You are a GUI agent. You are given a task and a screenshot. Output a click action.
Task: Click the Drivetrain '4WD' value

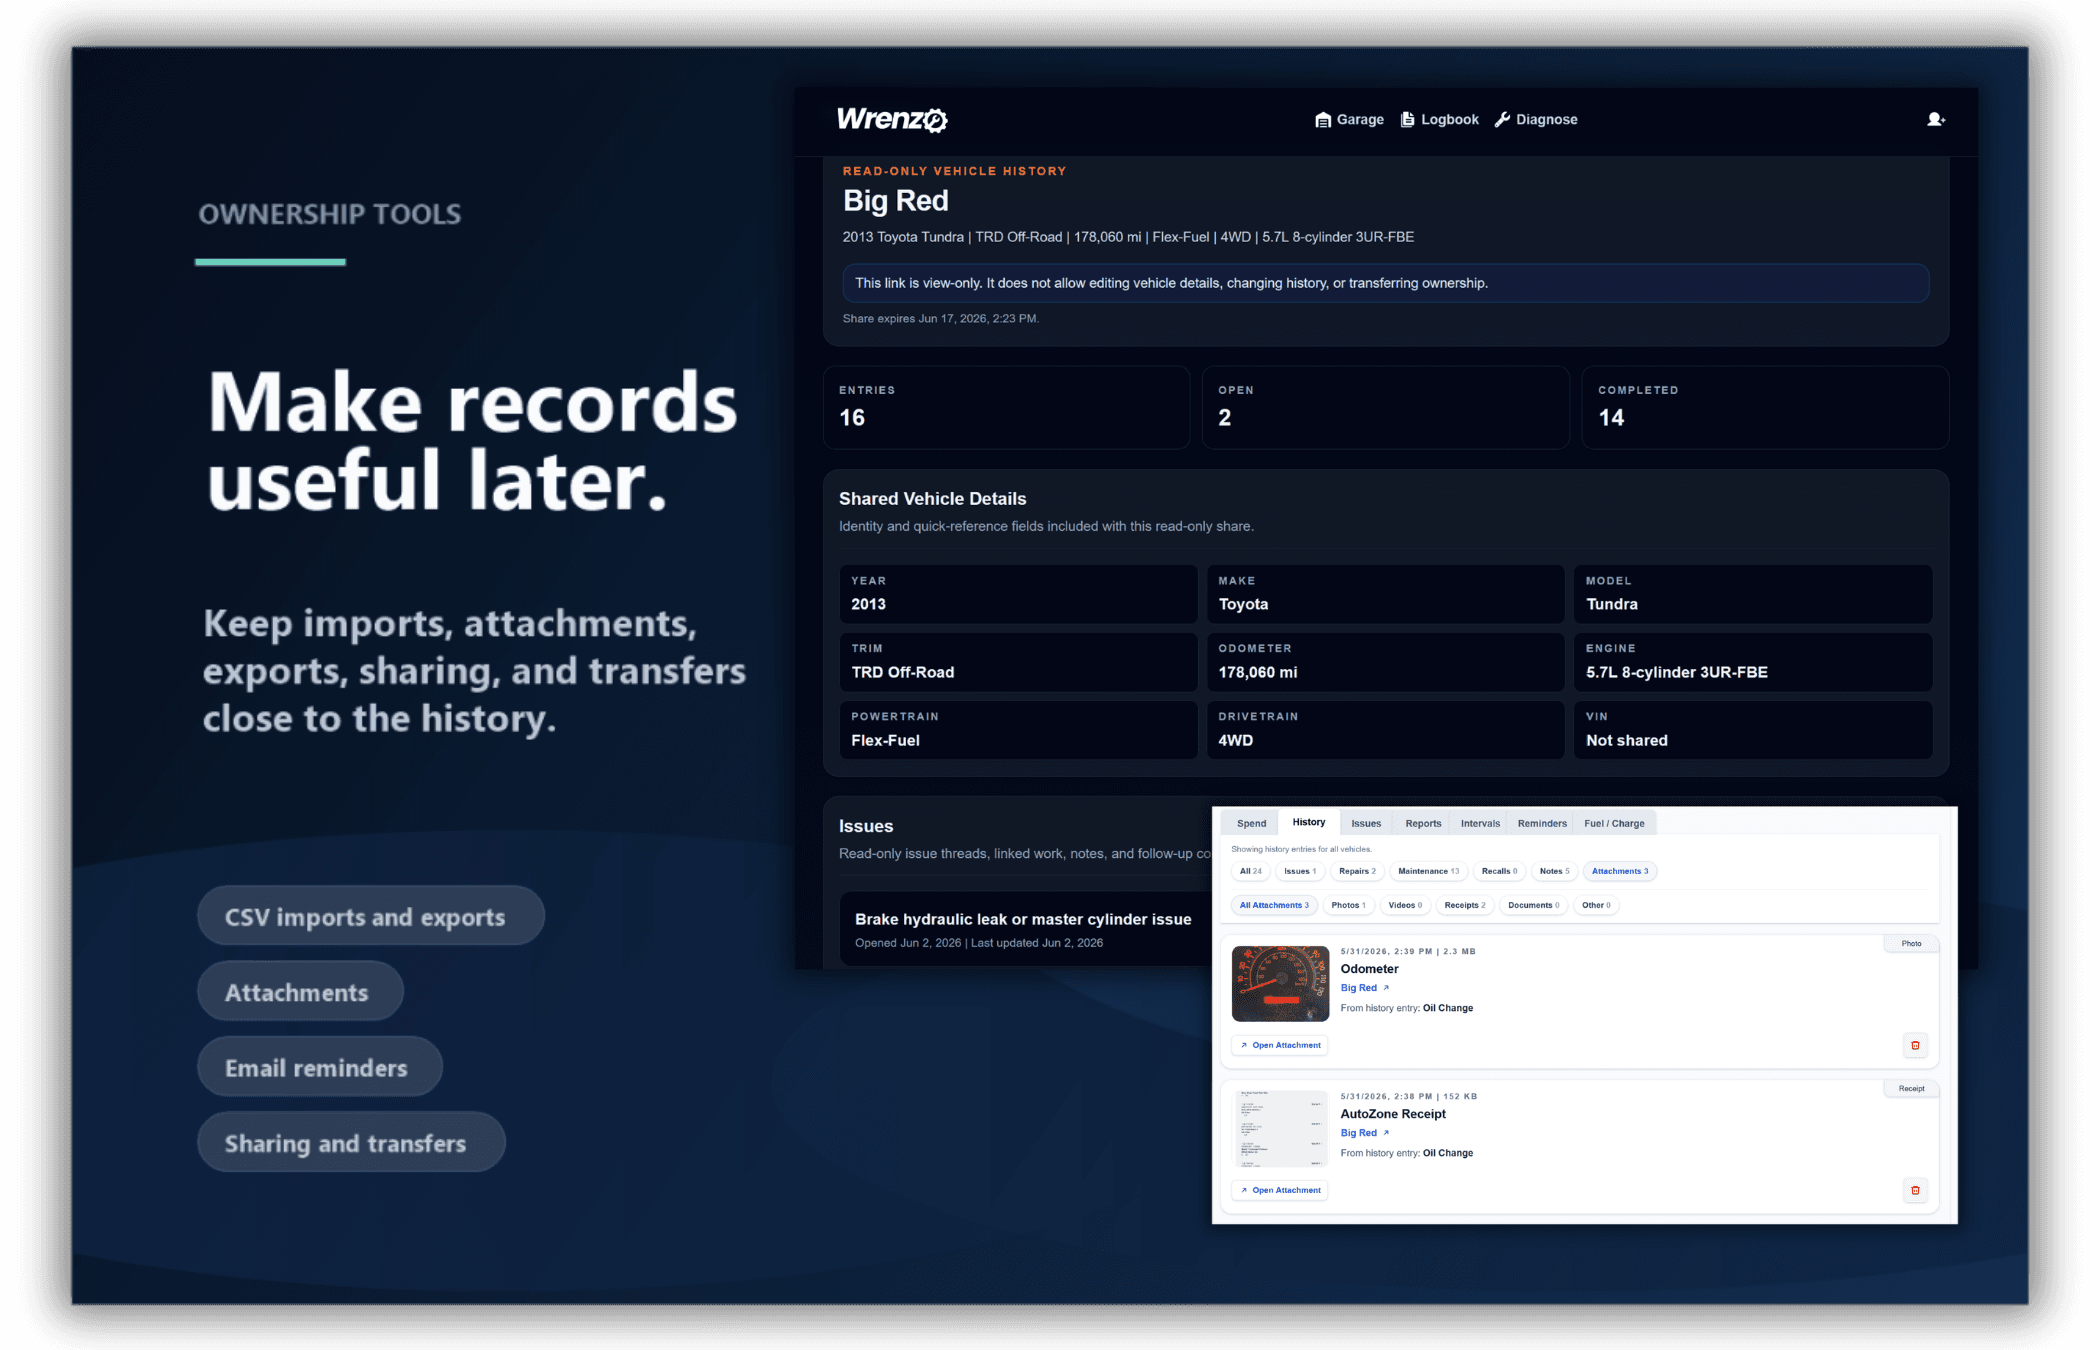point(1235,740)
